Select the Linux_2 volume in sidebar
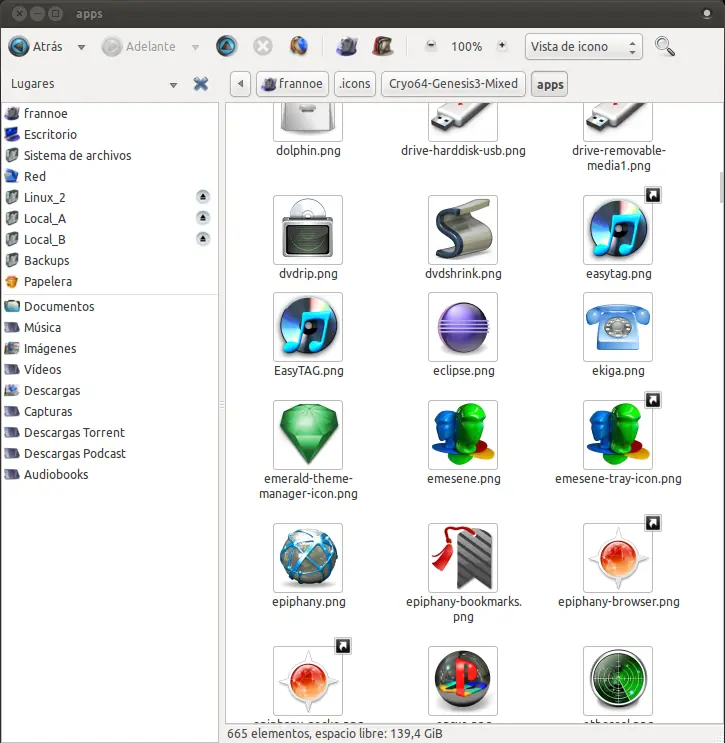This screenshot has width=725, height=743. coord(110,197)
